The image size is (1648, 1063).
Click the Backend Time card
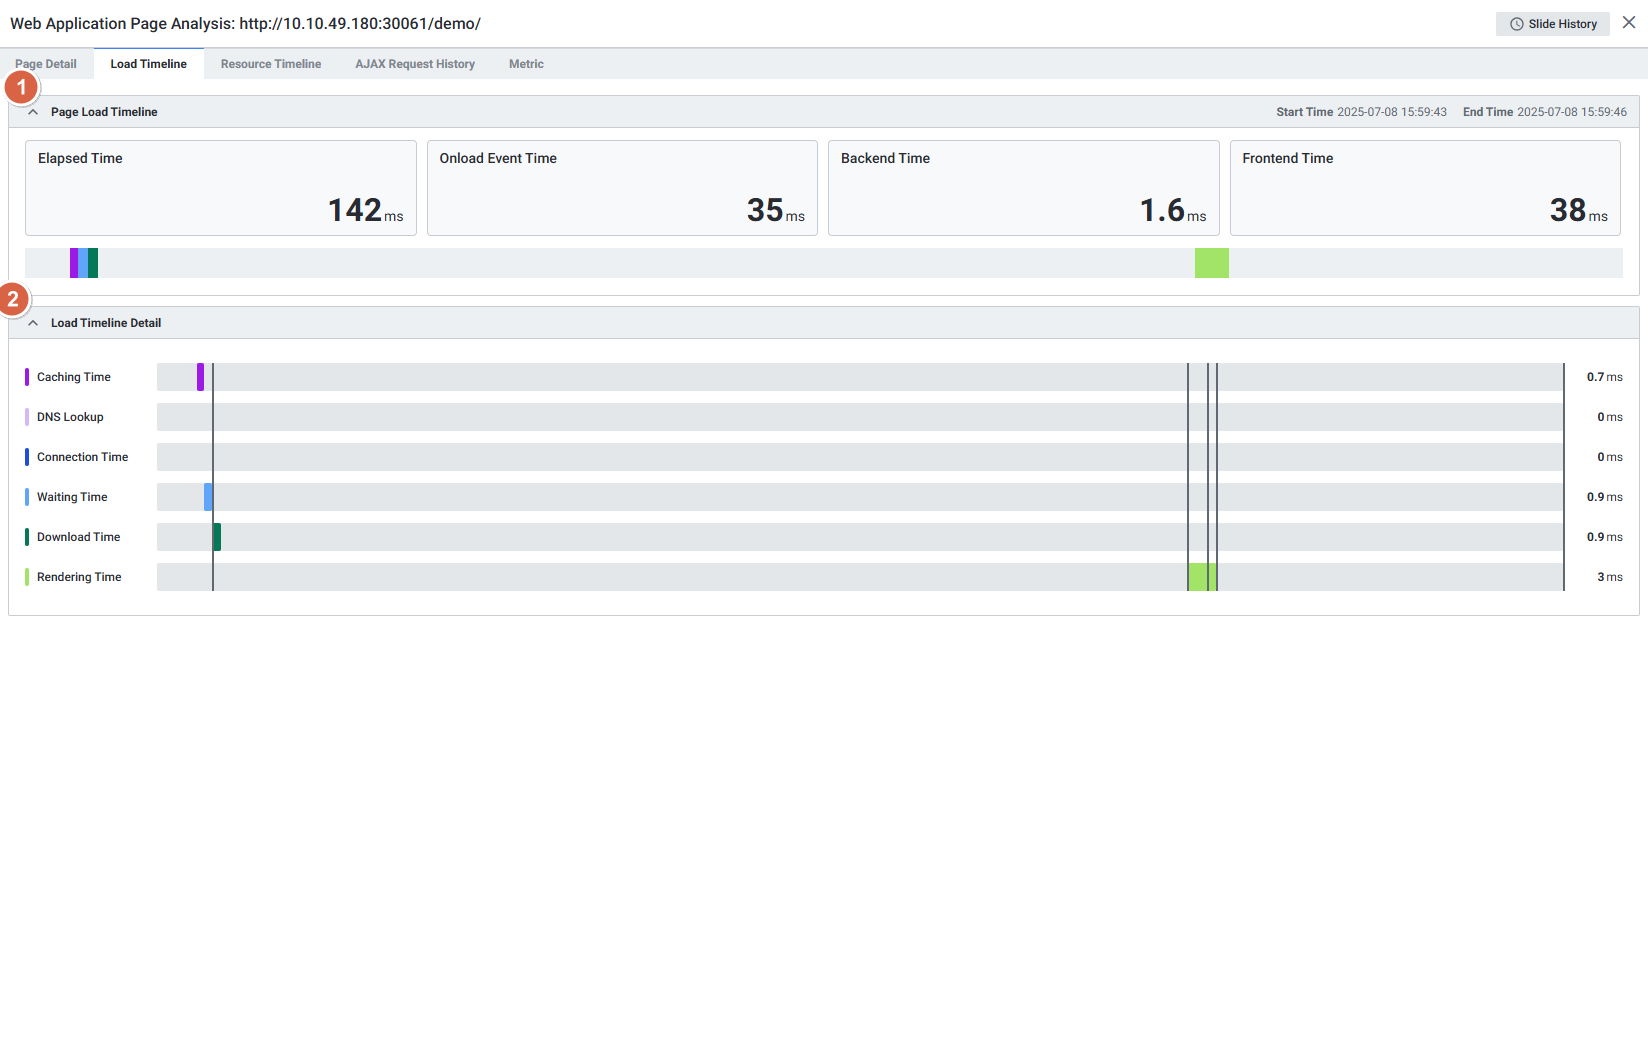coord(1023,188)
